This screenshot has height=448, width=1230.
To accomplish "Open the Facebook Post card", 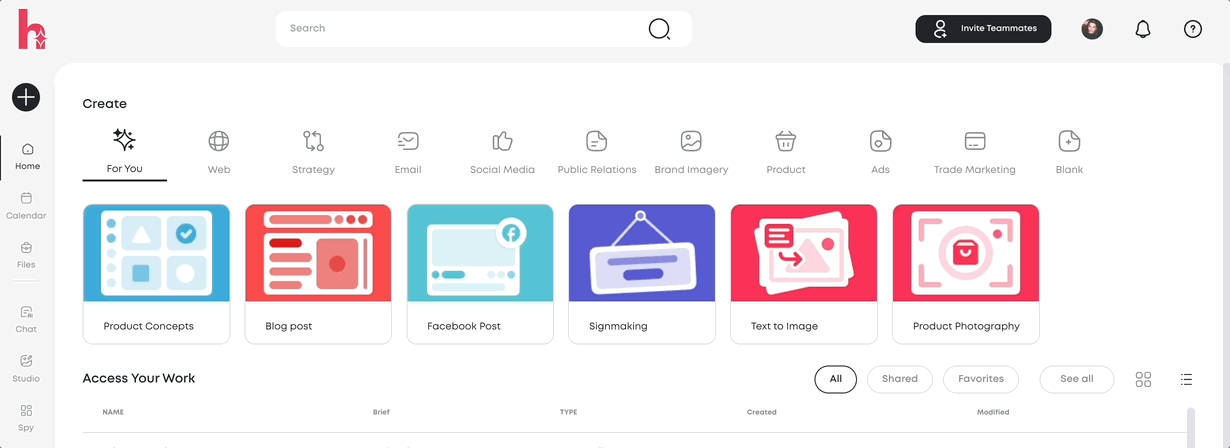I will coord(480,274).
